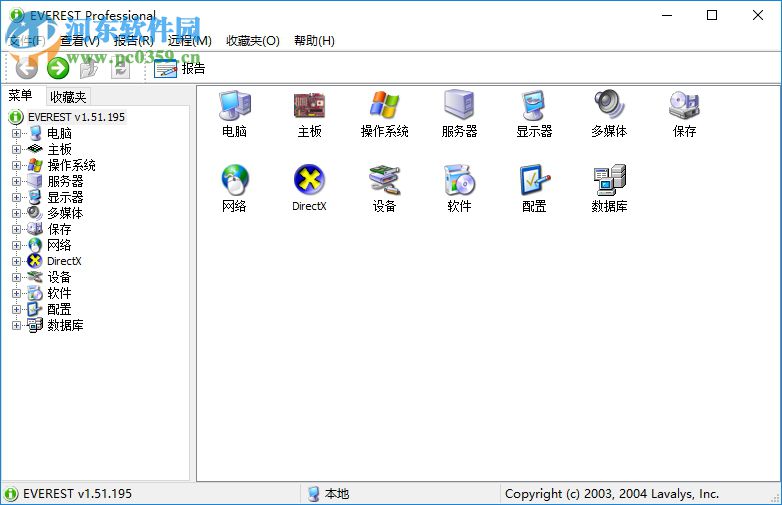This screenshot has width=782, height=505.
Task: Expand the DirectX tree node
Action: (16, 261)
